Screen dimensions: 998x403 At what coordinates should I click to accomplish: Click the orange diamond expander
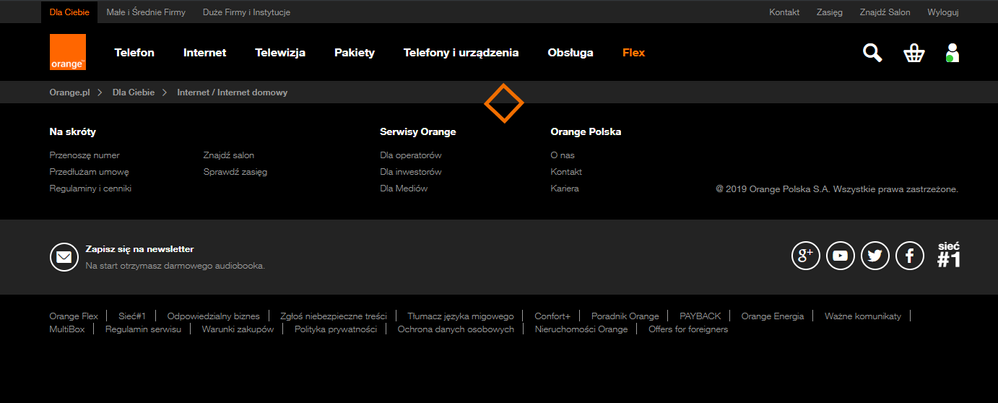coord(504,103)
